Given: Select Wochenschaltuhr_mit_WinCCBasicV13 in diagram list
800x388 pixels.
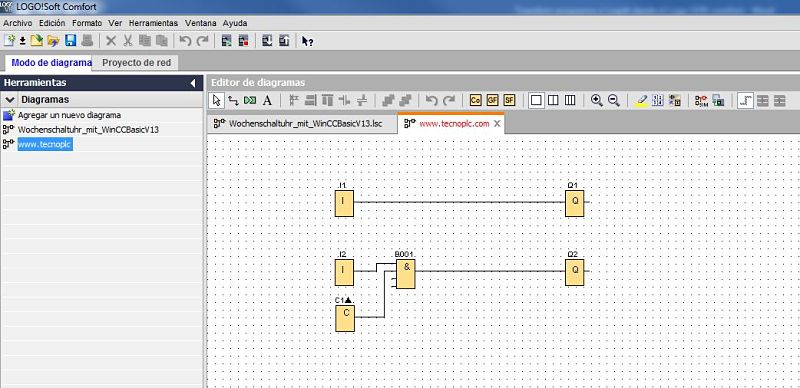Looking at the screenshot, I should [x=88, y=130].
